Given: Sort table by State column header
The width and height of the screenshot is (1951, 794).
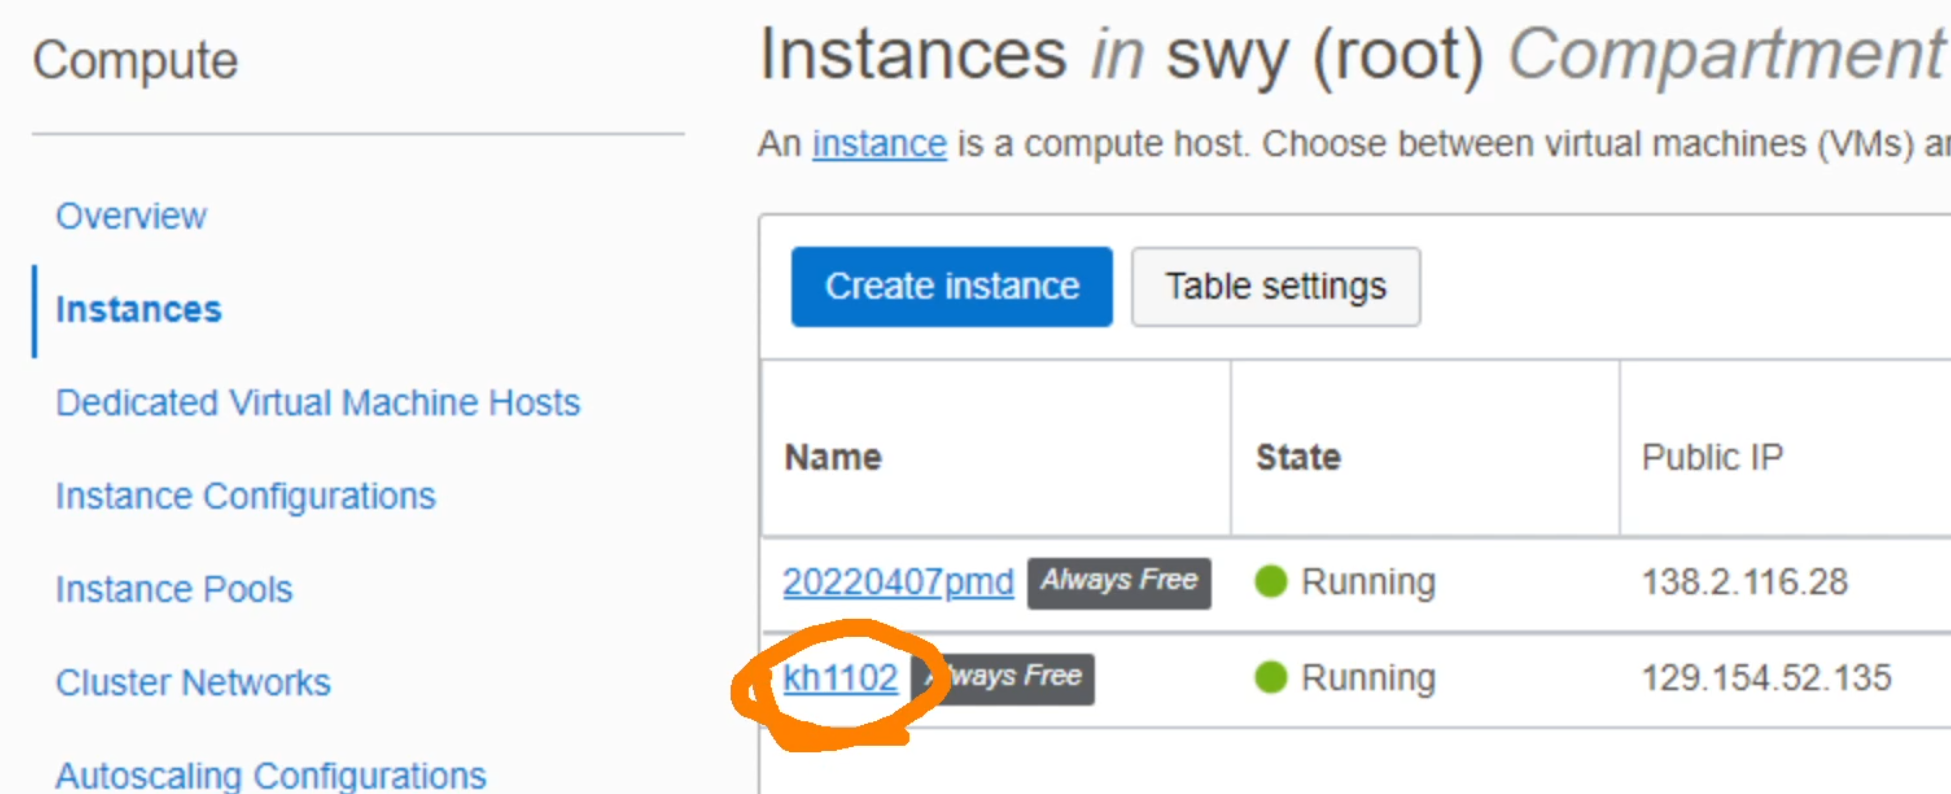Looking at the screenshot, I should [1298, 457].
